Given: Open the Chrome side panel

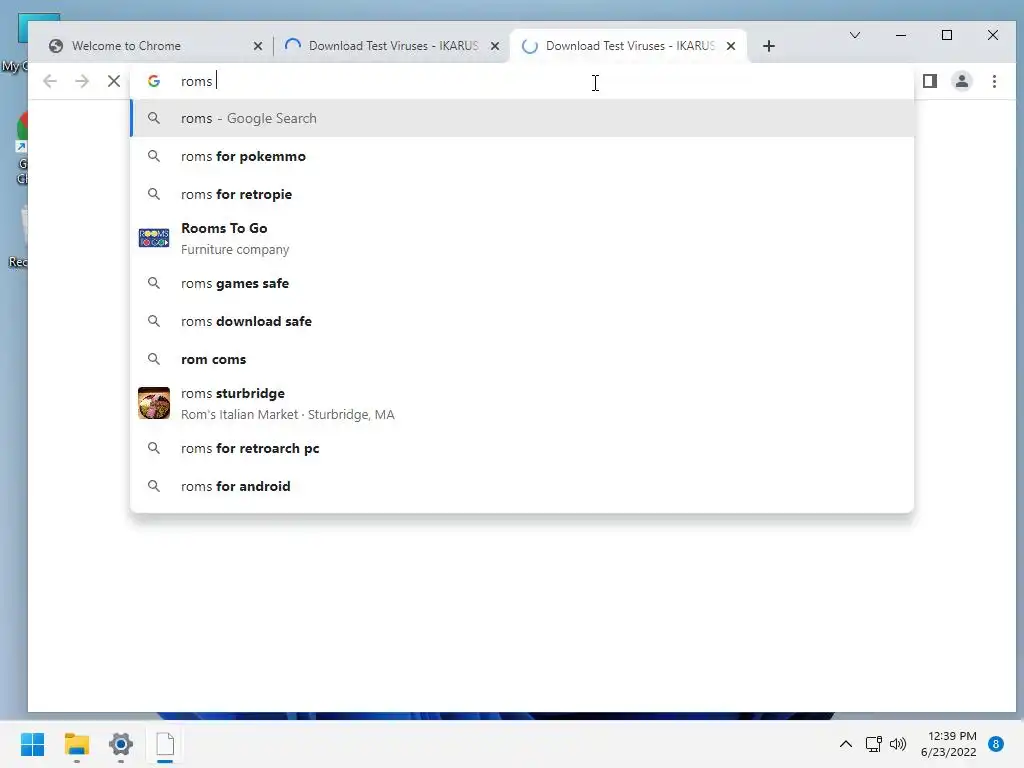Looking at the screenshot, I should [930, 81].
